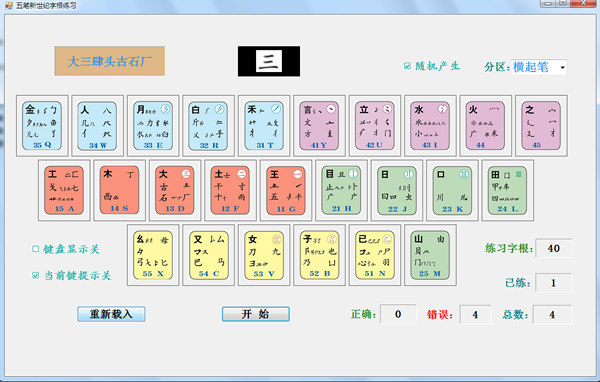Select the 山 25 M key card
The image size is (600, 382).
pos(430,255)
